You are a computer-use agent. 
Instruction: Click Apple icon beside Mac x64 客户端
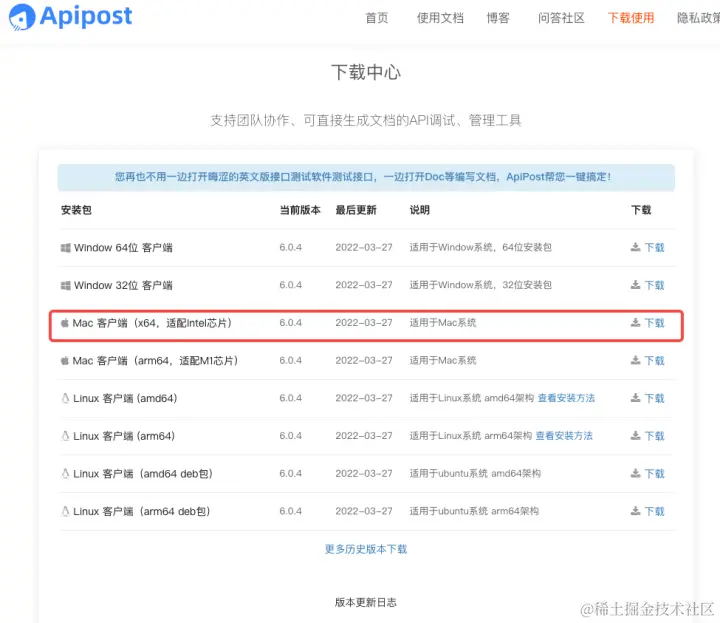tap(65, 323)
